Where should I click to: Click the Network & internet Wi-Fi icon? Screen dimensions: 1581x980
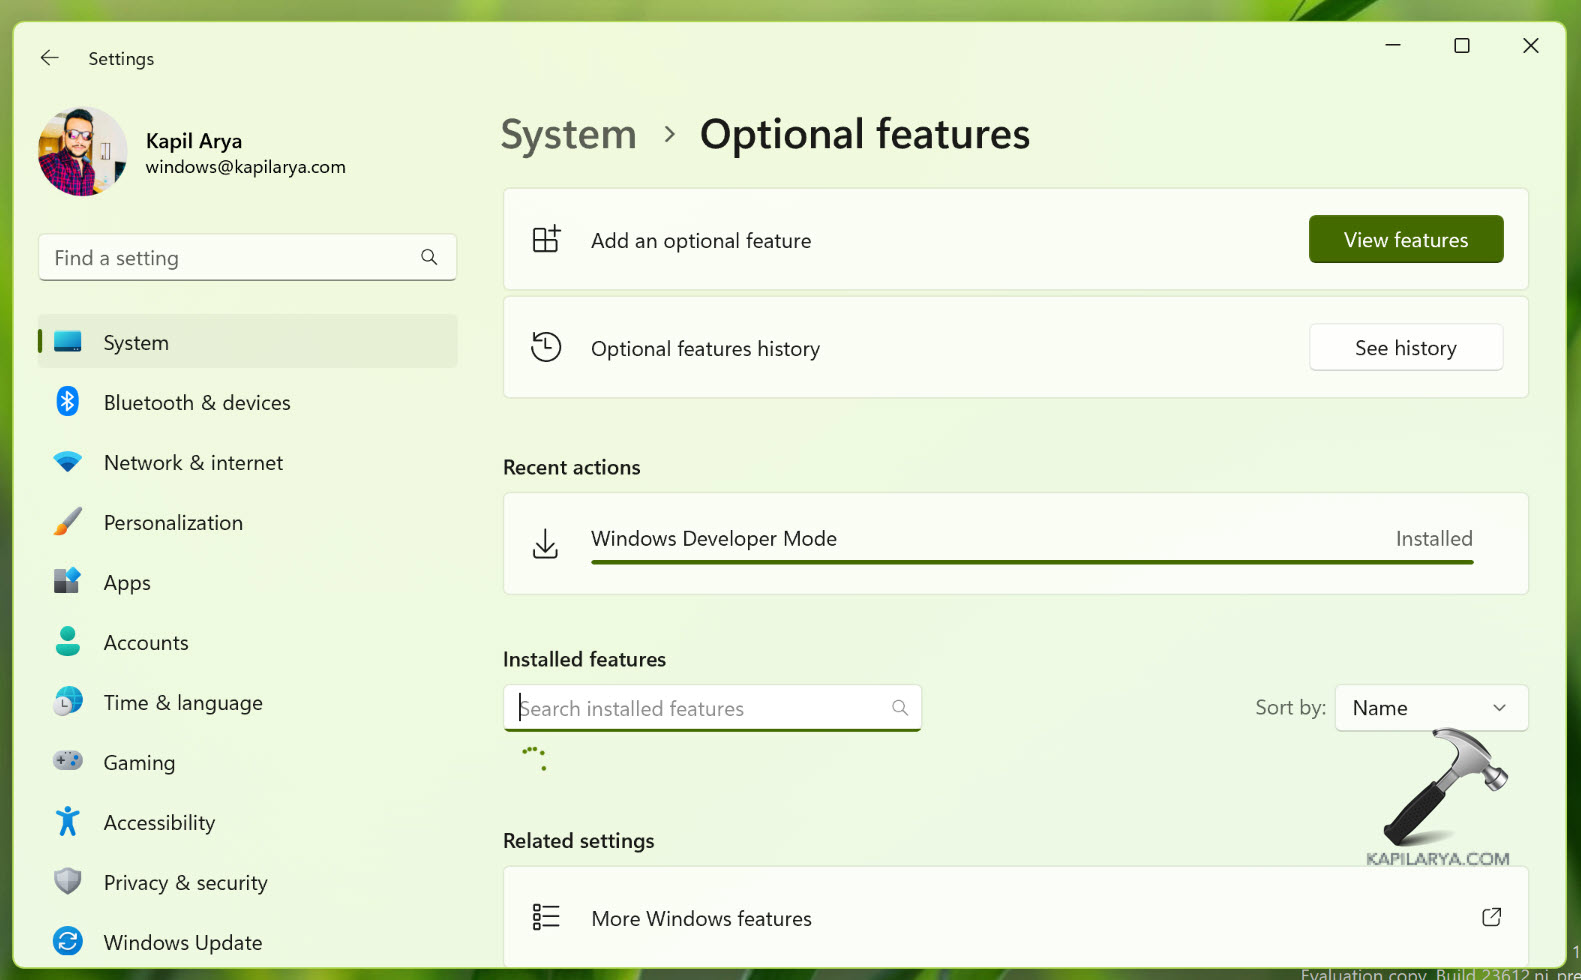[x=67, y=462]
